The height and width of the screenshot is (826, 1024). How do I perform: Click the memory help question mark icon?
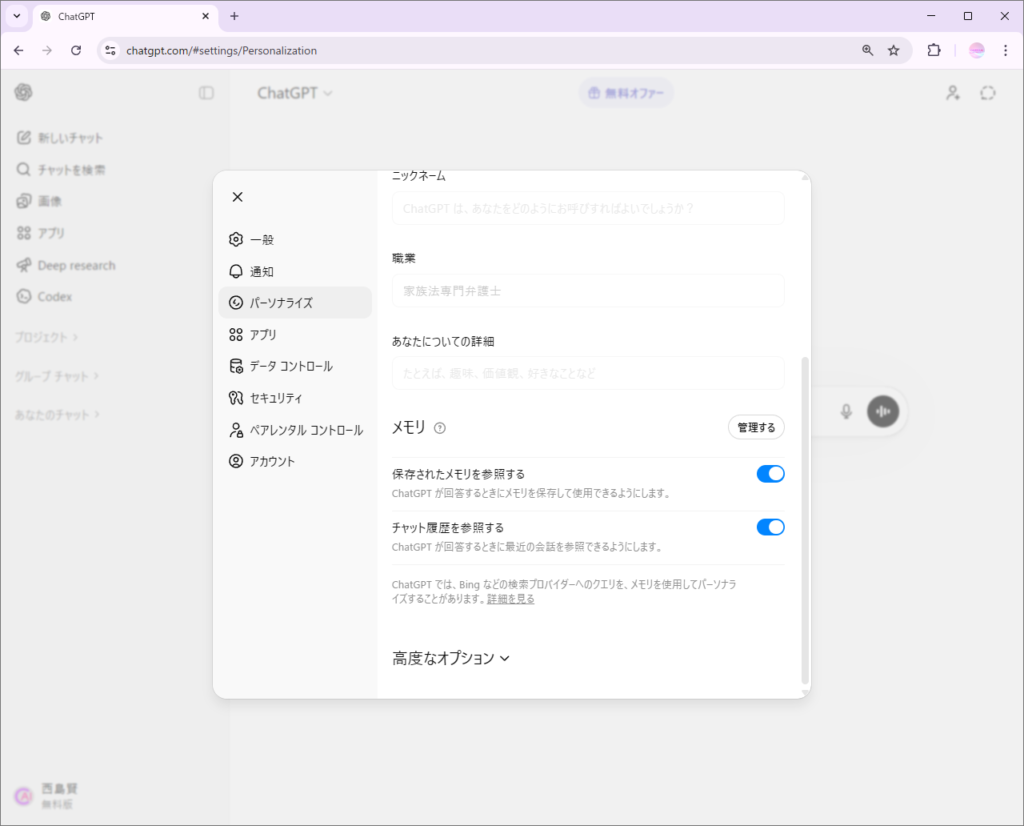(x=440, y=428)
